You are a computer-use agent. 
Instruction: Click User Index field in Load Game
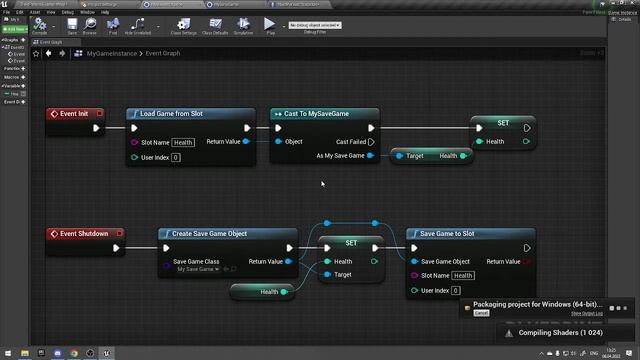pos(176,158)
